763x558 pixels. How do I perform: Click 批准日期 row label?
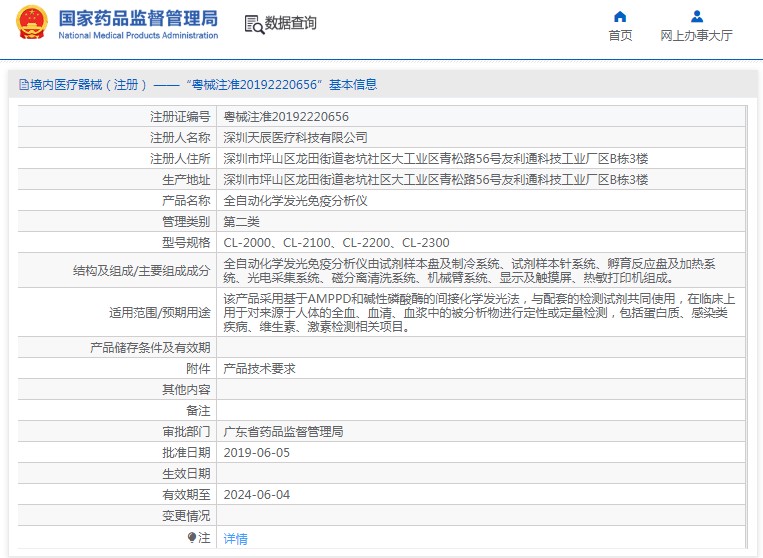(186, 453)
